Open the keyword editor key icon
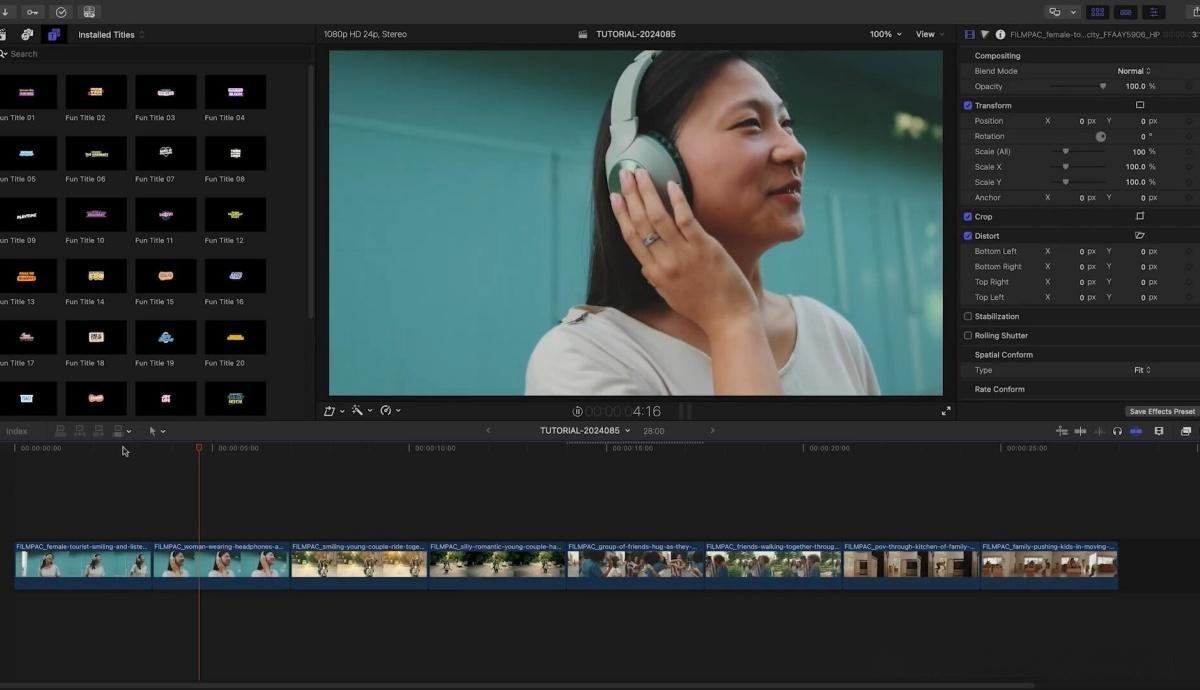Image resolution: width=1200 pixels, height=690 pixels. point(33,12)
